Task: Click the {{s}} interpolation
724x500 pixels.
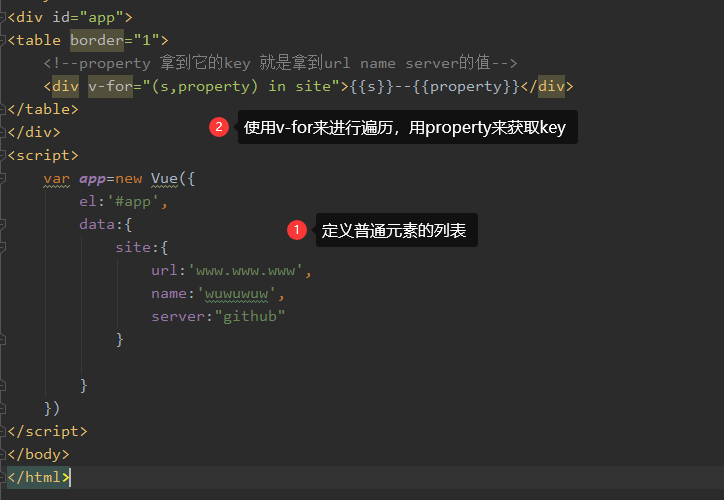Action: point(371,86)
